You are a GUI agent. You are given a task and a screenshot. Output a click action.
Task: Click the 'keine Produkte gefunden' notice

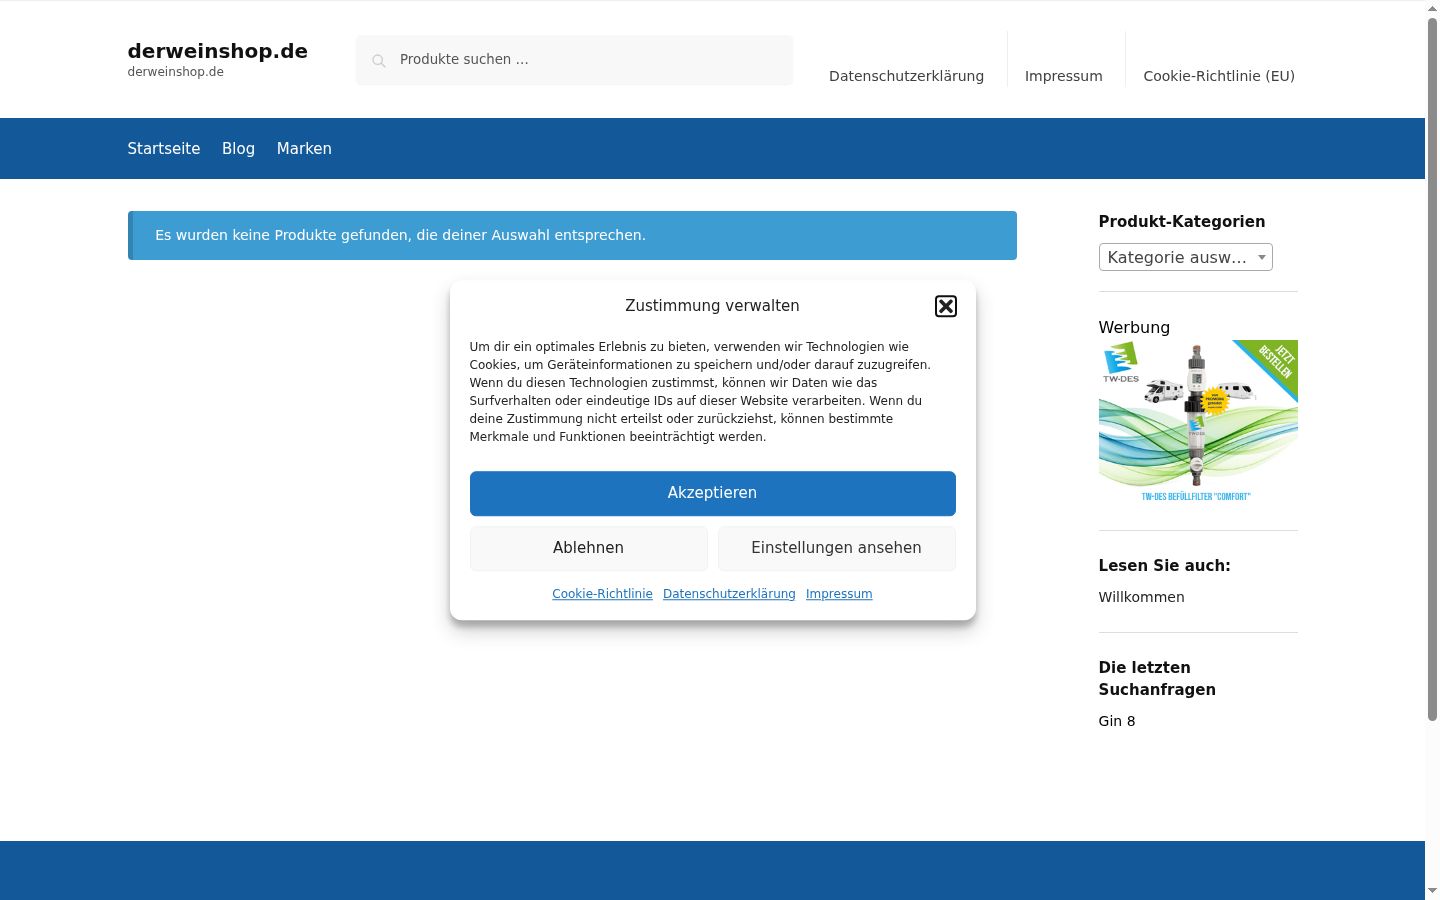tap(572, 235)
